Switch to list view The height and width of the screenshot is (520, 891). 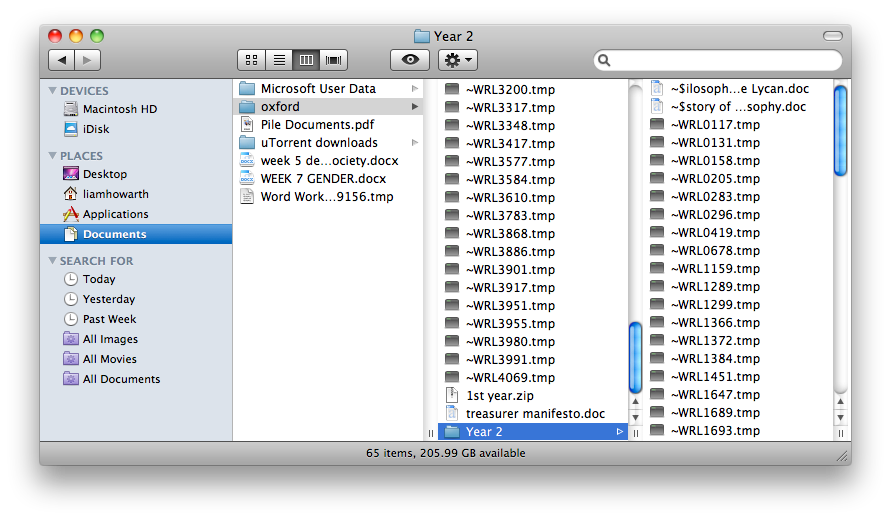(279, 60)
